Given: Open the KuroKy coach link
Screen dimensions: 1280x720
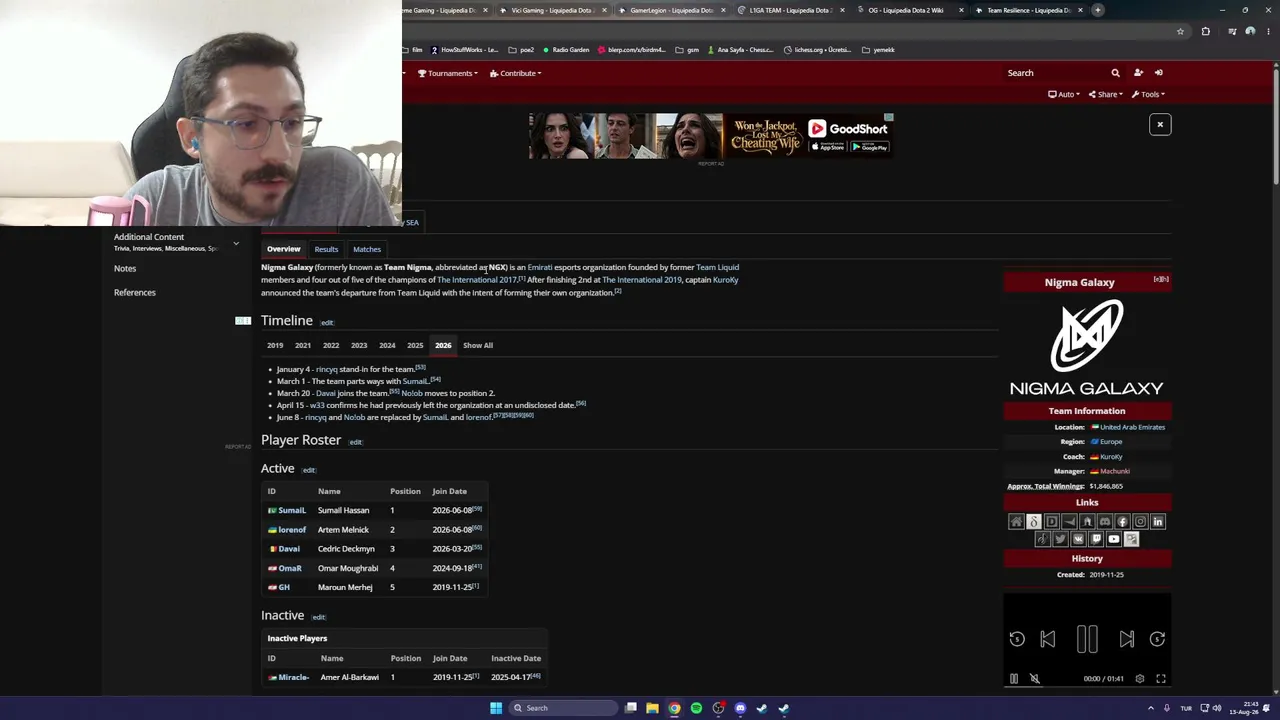Looking at the screenshot, I should pos(1111,457).
